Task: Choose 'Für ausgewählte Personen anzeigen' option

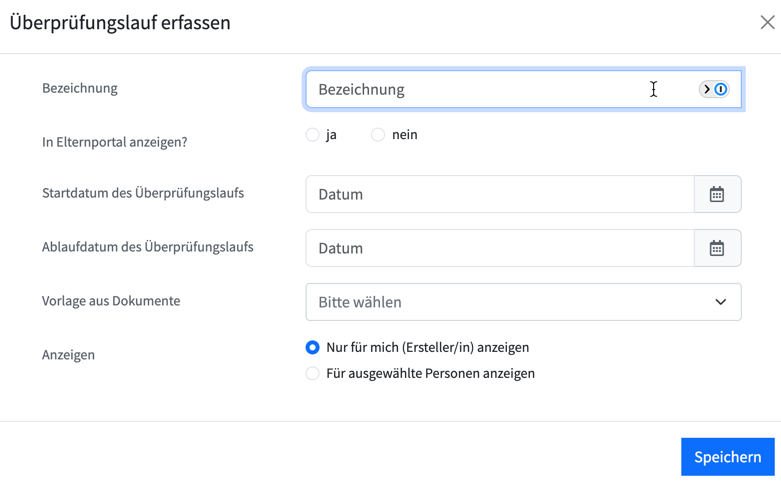Action: point(312,373)
